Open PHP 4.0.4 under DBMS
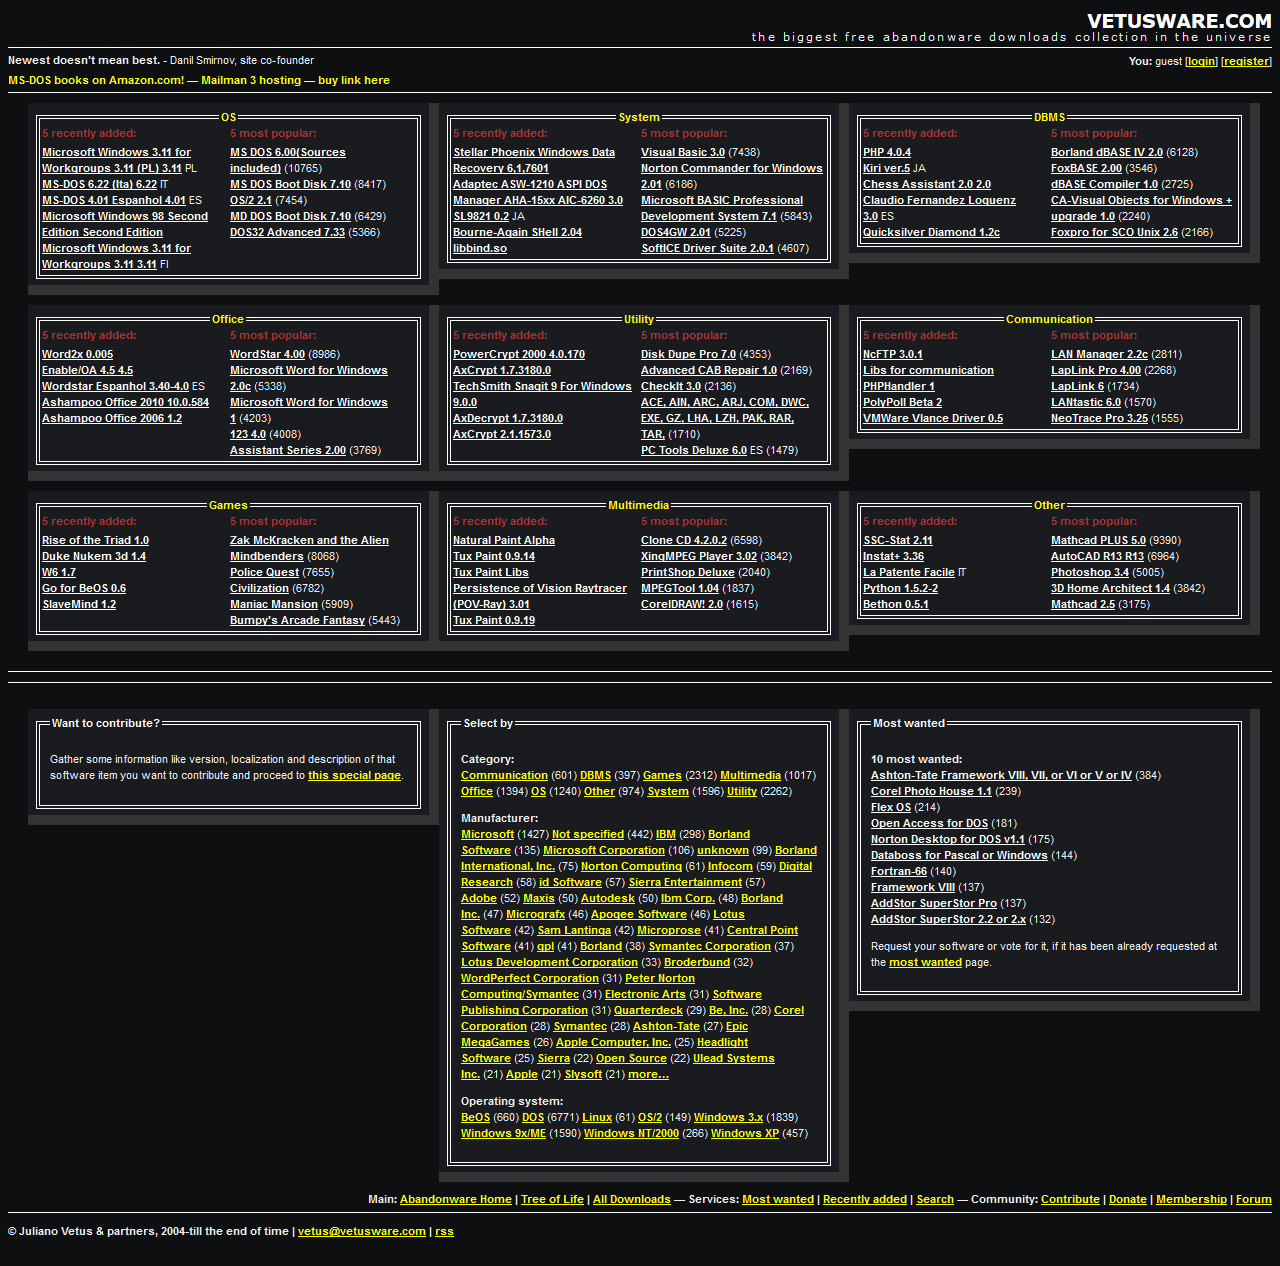Screen dimensions: 1280x1266 tap(887, 152)
